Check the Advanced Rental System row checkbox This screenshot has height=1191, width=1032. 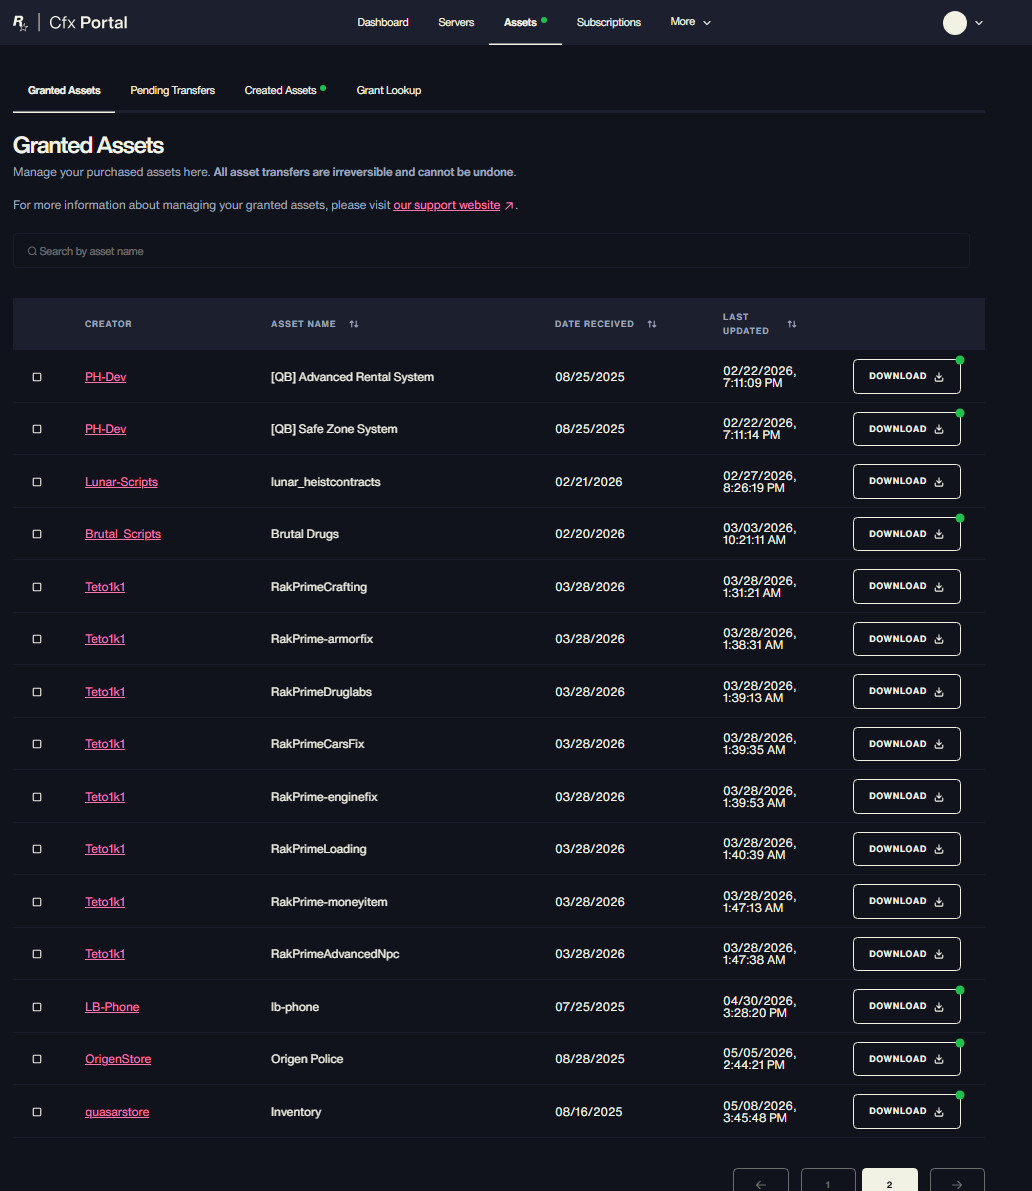click(36, 377)
